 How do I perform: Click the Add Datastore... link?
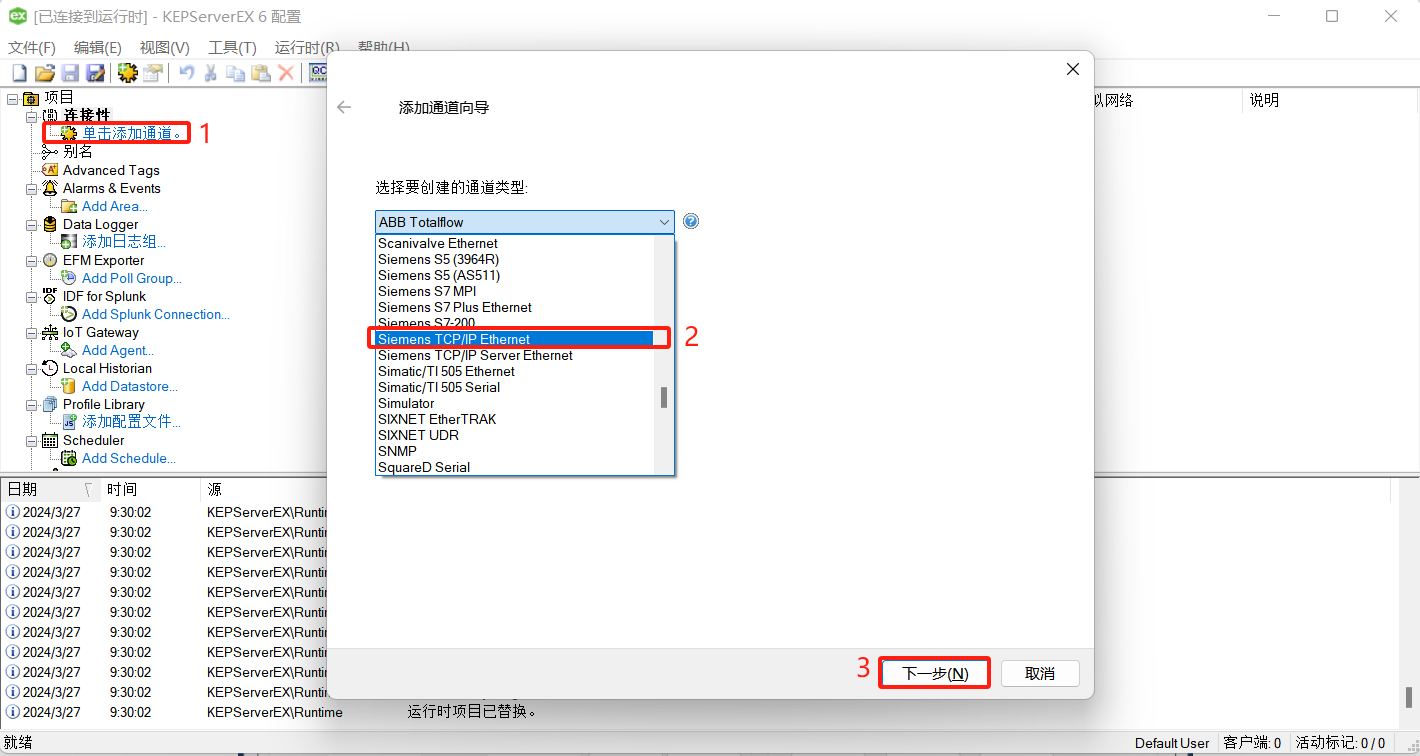(x=130, y=386)
